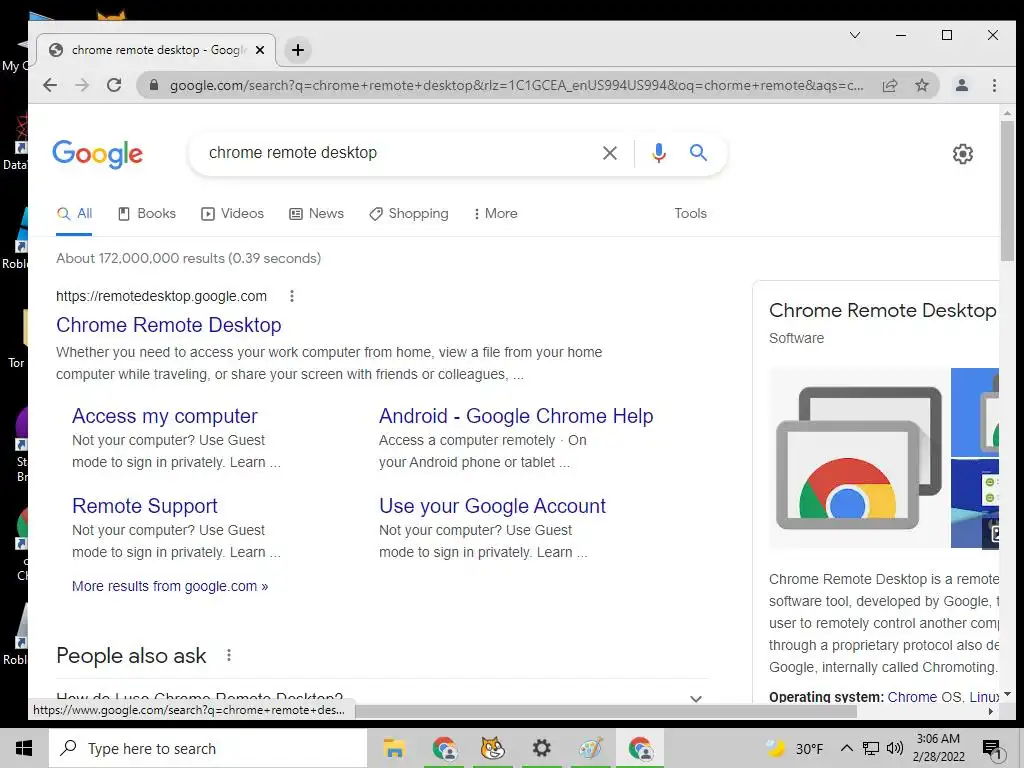This screenshot has height=768, width=1024.
Task: Open options next to People also ask
Action: tap(229, 655)
